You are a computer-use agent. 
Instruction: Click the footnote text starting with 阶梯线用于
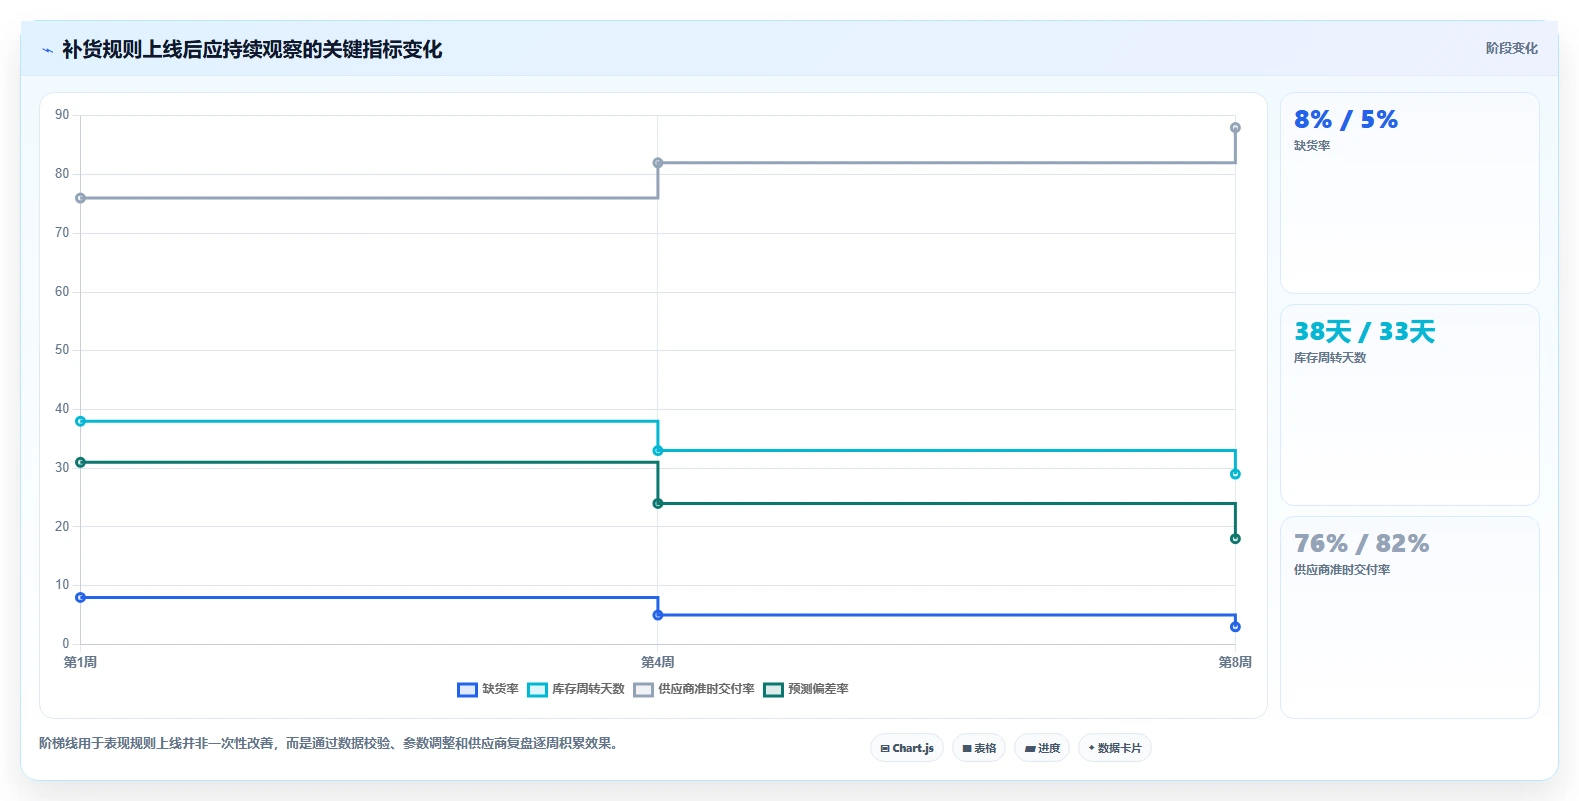[331, 743]
